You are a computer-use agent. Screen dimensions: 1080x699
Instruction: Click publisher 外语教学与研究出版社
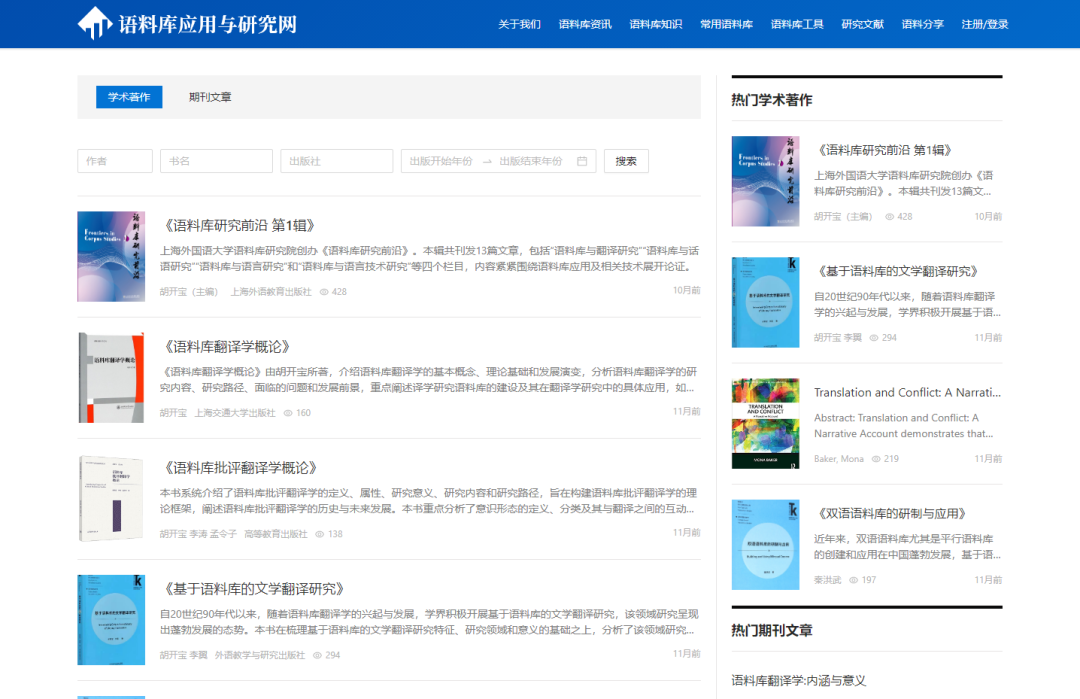coord(260,656)
